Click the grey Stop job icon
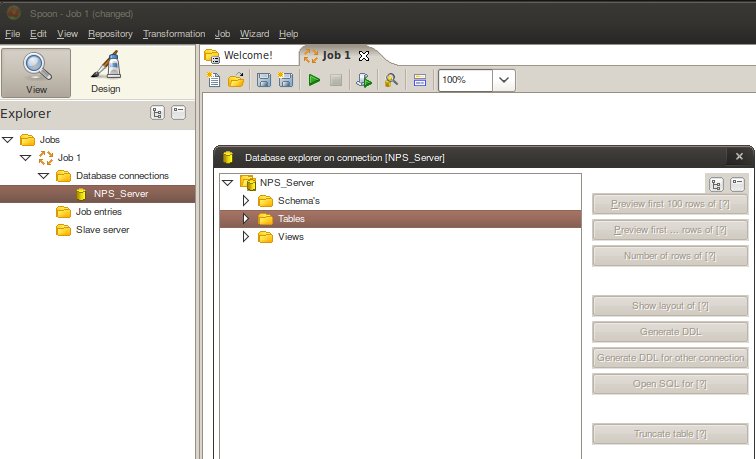The width and height of the screenshot is (756, 459). point(336,80)
